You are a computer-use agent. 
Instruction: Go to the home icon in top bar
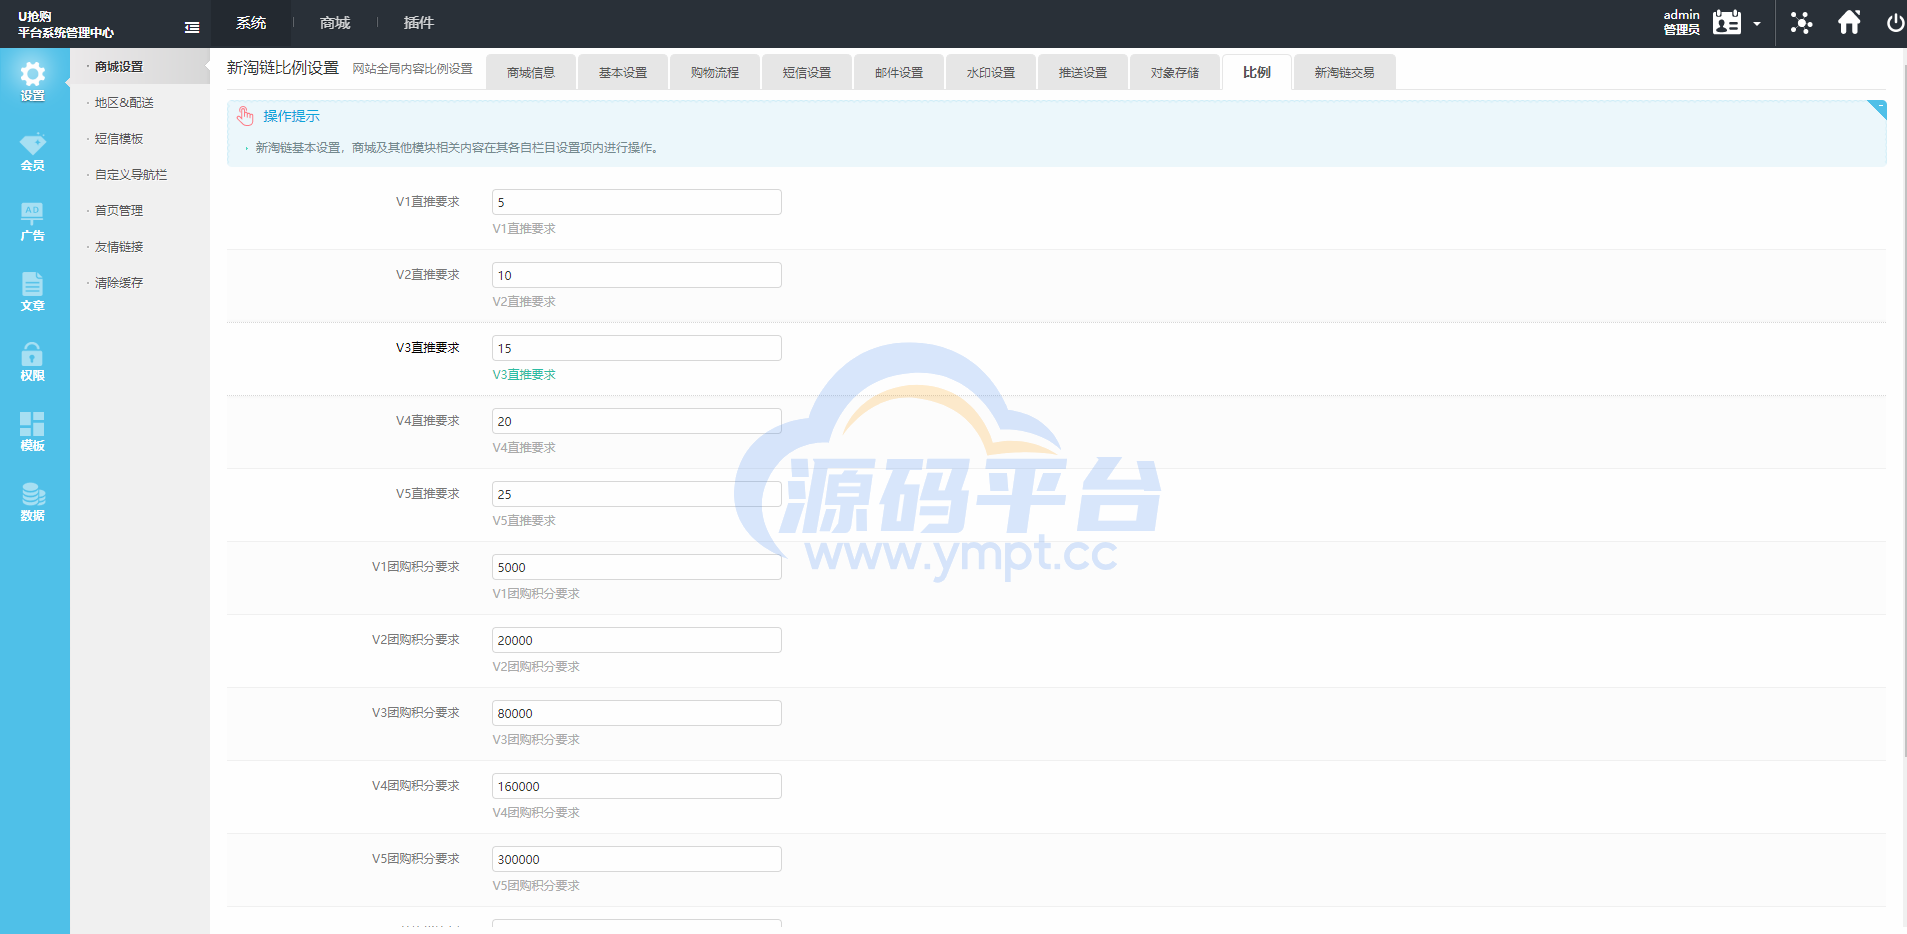[1849, 22]
